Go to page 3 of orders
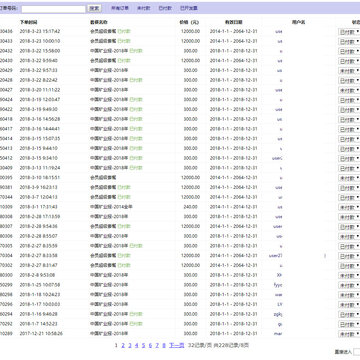 130,345
